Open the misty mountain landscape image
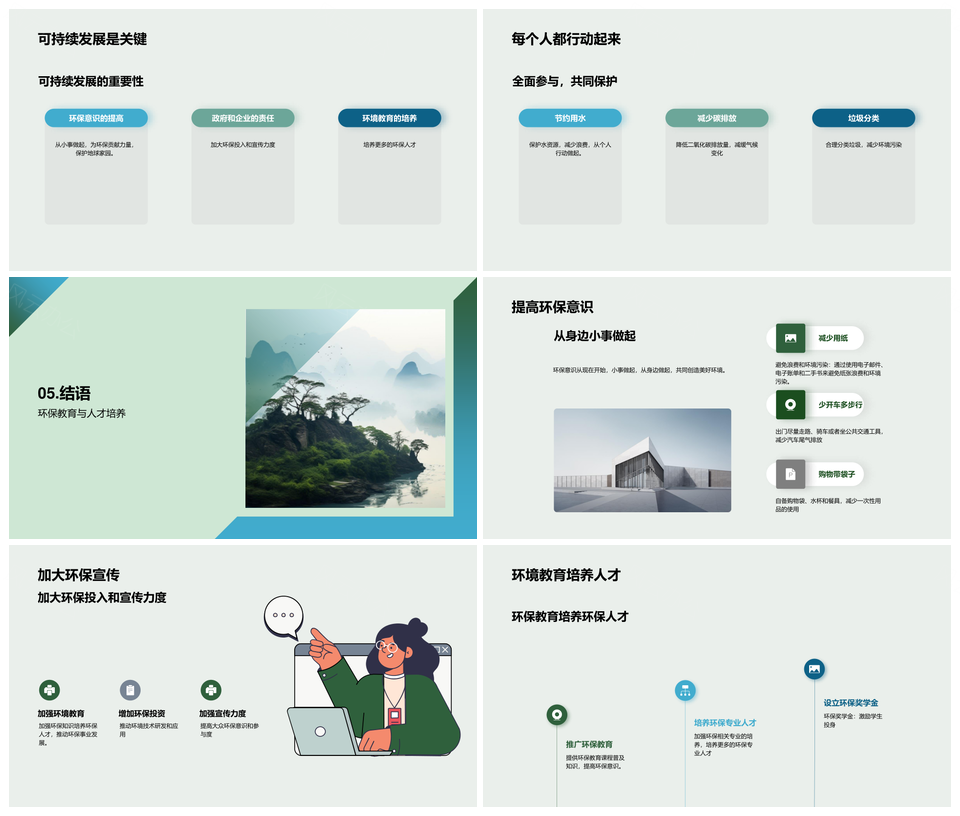Image resolution: width=960 pixels, height=816 pixels. pyautogui.click(x=345, y=408)
